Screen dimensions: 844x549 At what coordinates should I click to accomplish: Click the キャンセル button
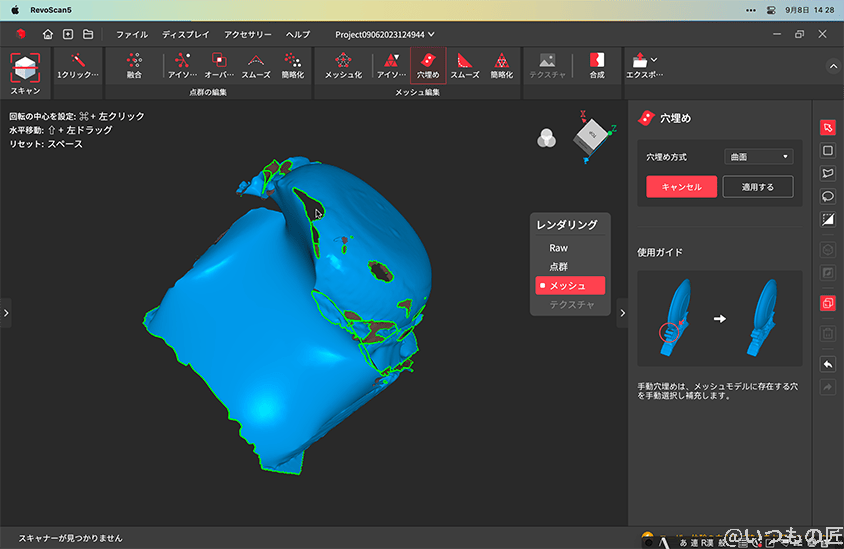tap(681, 187)
